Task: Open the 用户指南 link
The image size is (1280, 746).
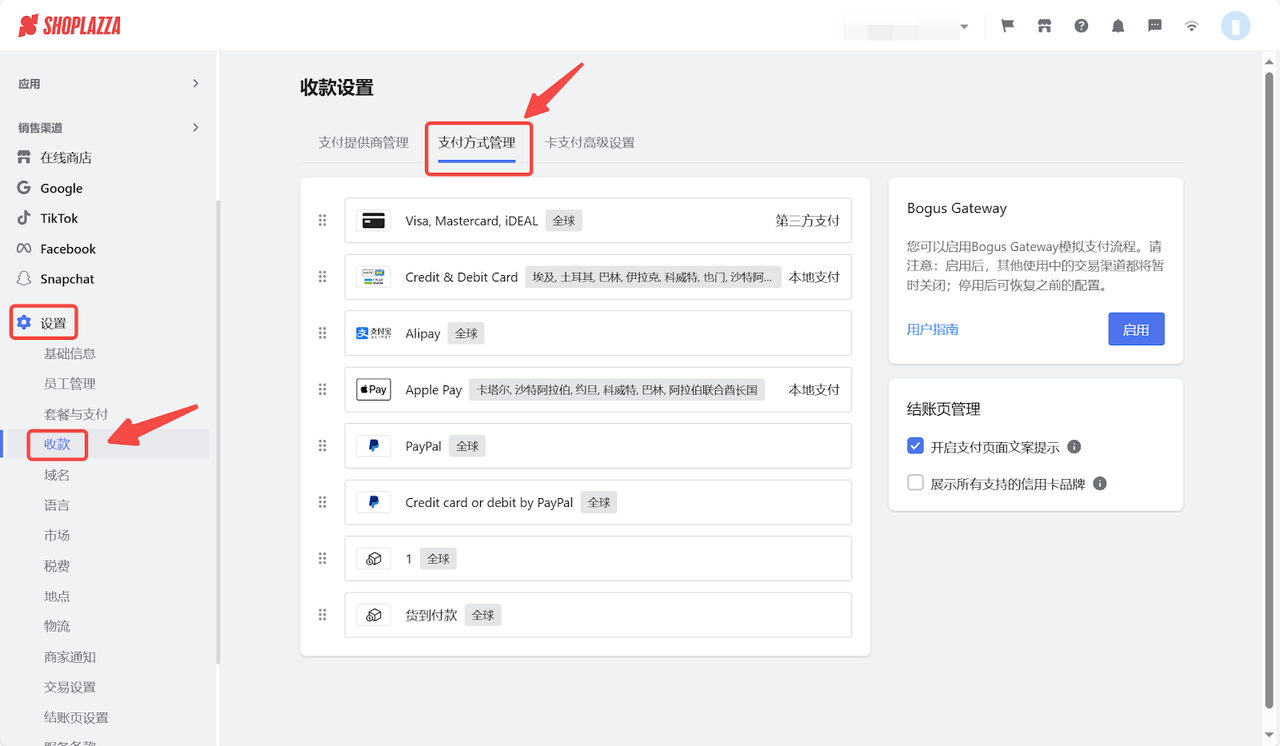Action: pyautogui.click(x=932, y=328)
